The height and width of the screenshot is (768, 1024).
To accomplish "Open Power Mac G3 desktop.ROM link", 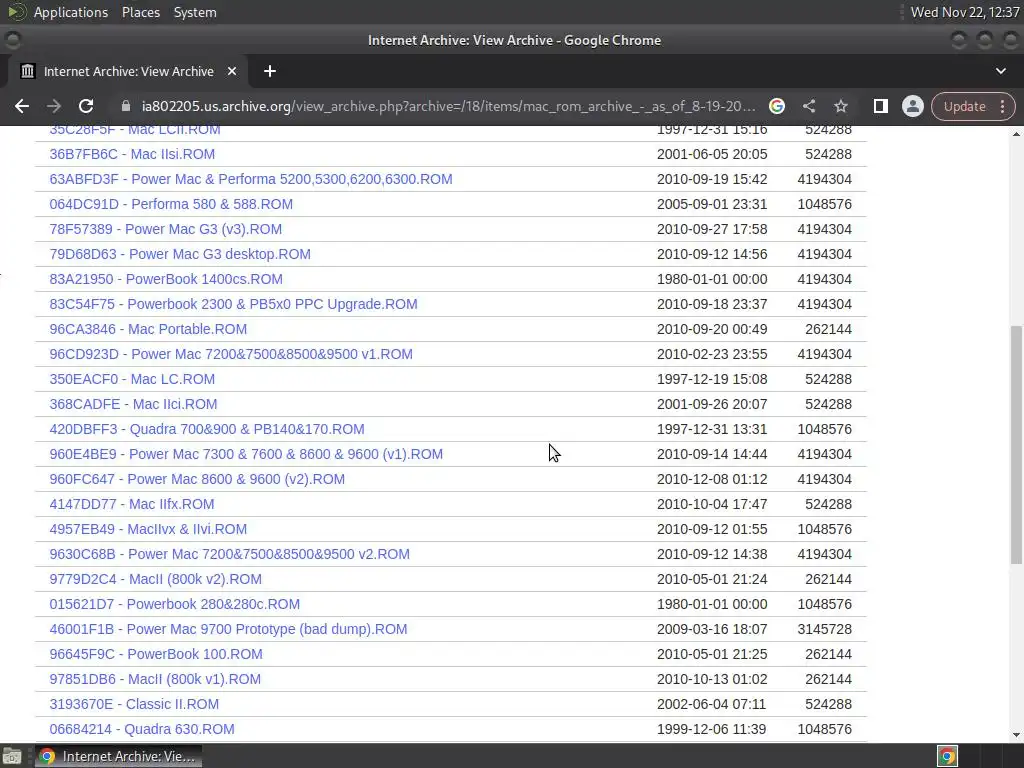I will pos(180,254).
